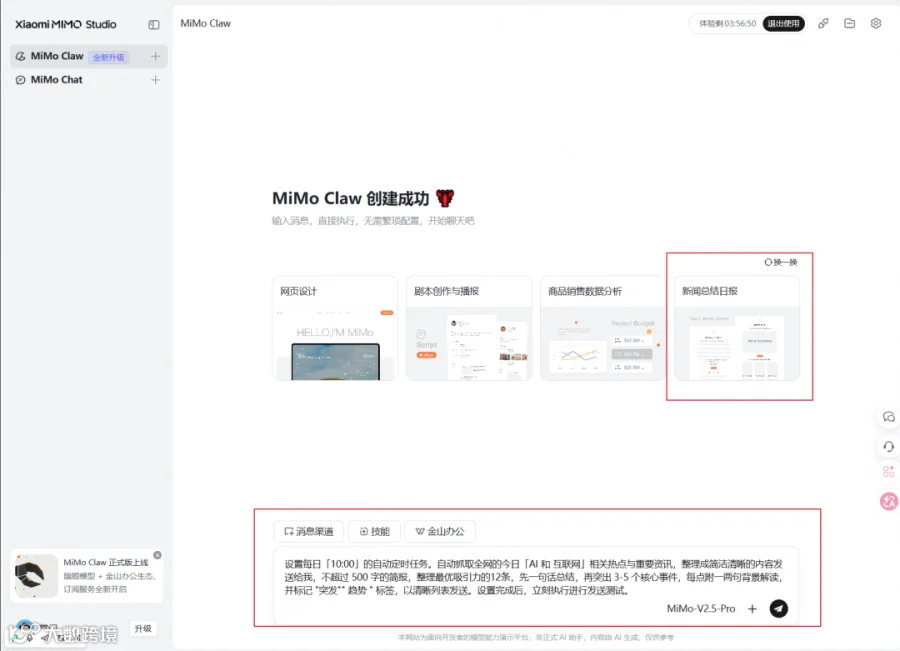Click the 消息渠道 button
This screenshot has height=651, width=900.
pos(309,532)
